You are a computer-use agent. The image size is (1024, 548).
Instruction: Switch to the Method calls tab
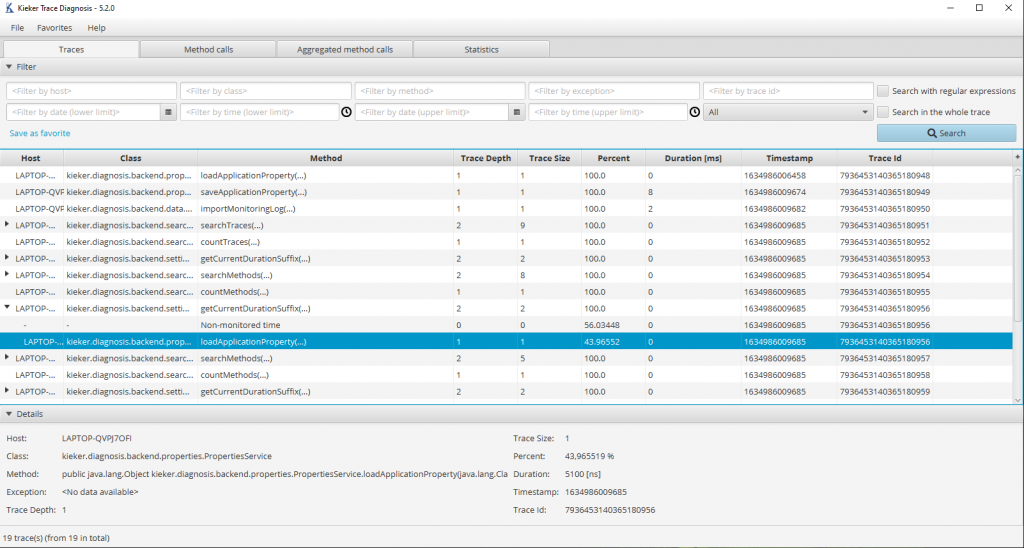(208, 49)
